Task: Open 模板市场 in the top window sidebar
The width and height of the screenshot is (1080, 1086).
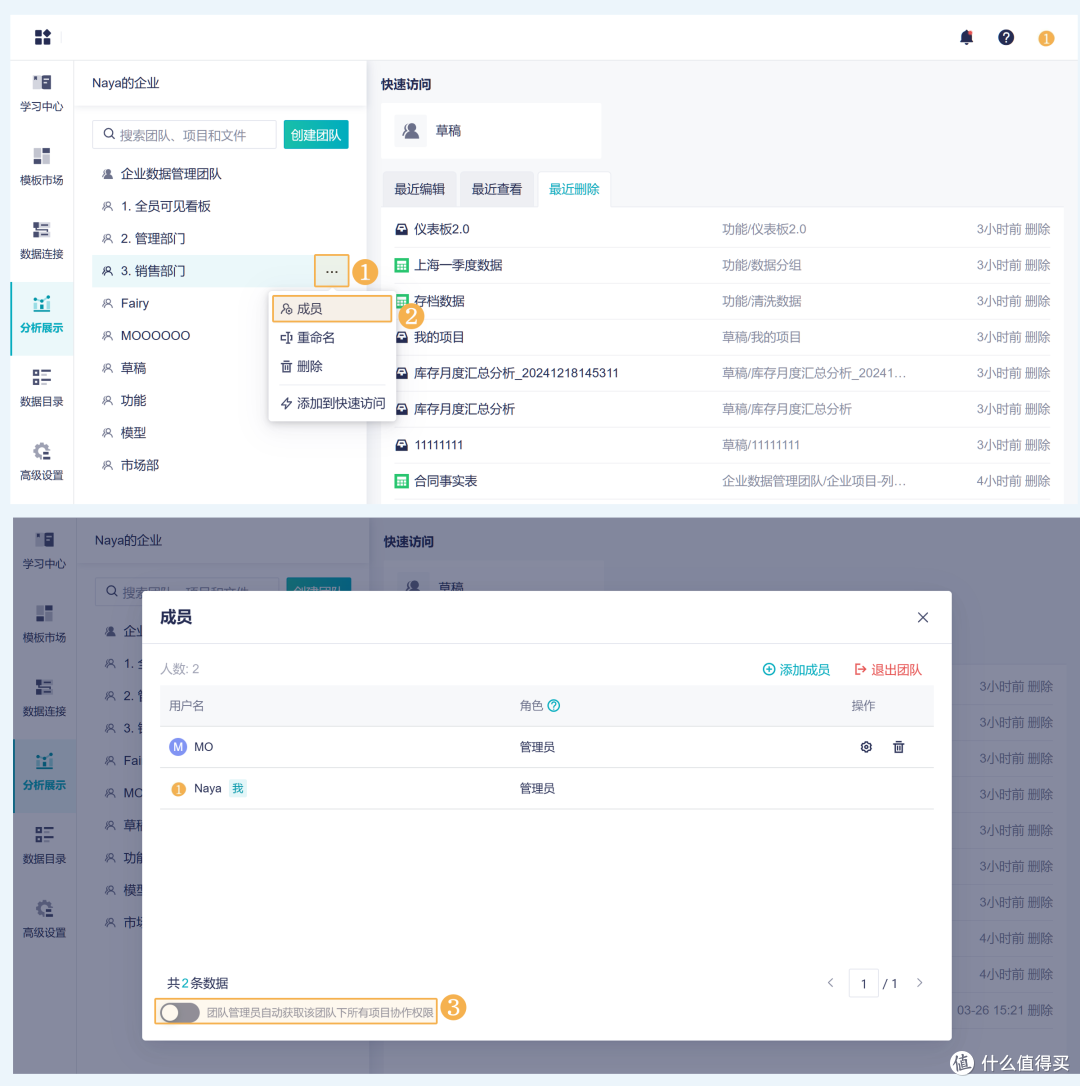Action: 42,167
